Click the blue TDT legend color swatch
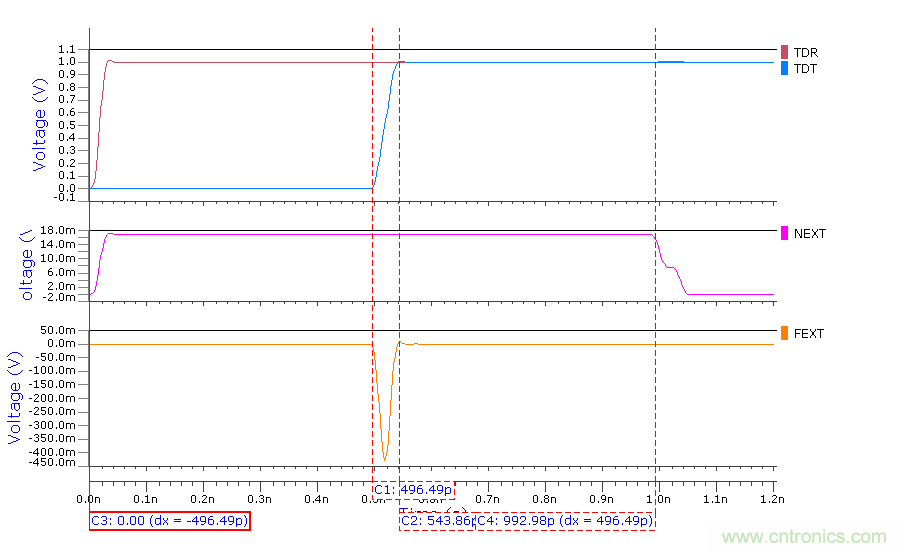The height and width of the screenshot is (552, 906). click(x=785, y=69)
